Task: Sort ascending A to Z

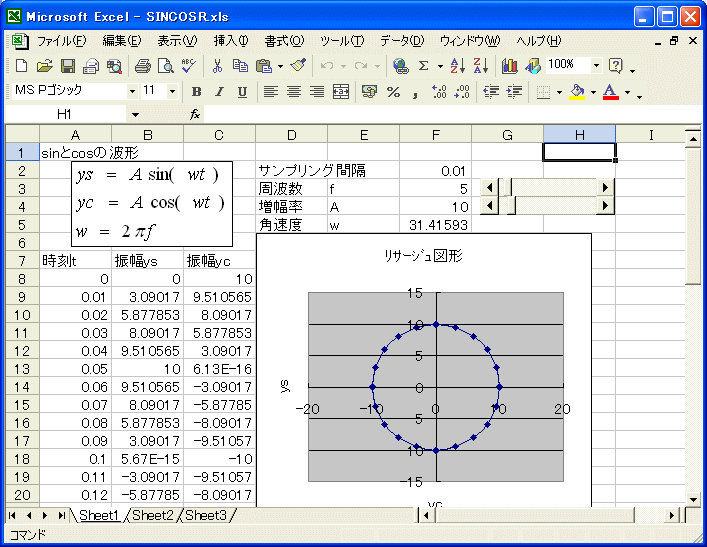Action: click(x=457, y=66)
